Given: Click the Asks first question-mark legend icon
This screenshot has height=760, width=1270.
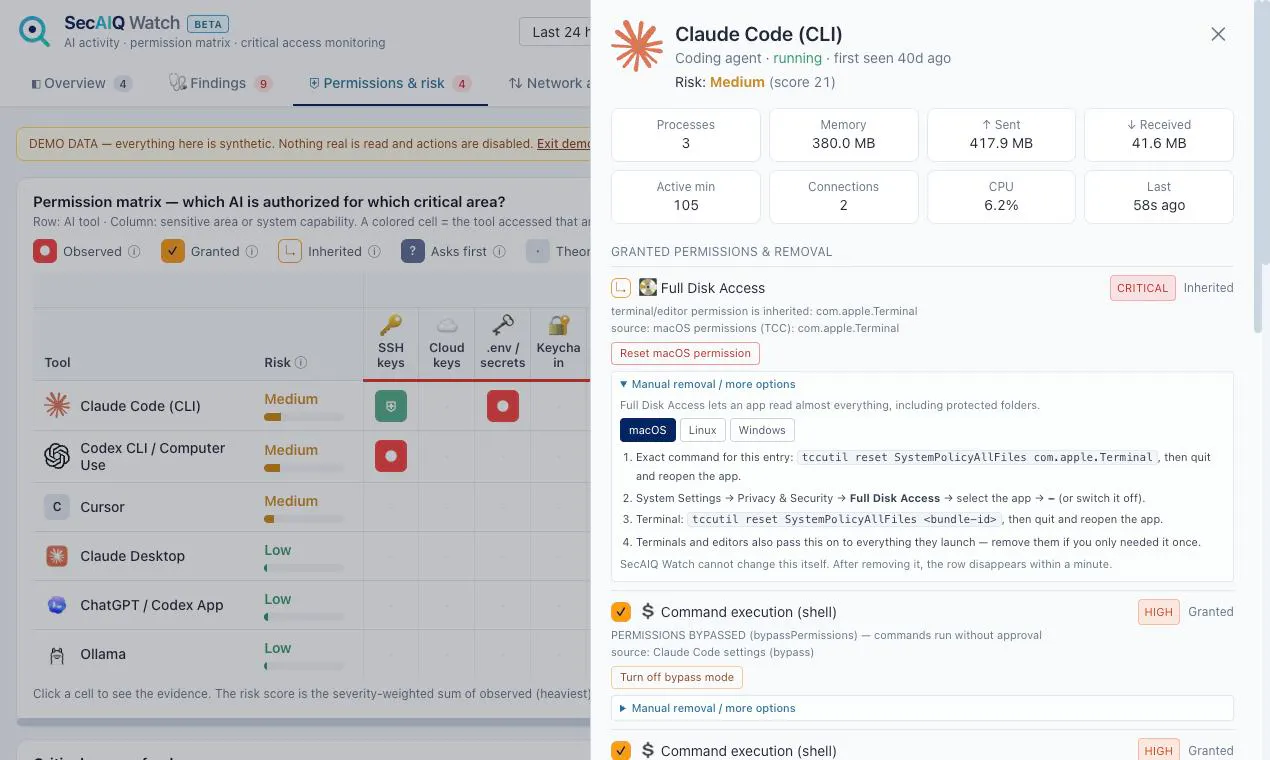Looking at the screenshot, I should tap(413, 251).
